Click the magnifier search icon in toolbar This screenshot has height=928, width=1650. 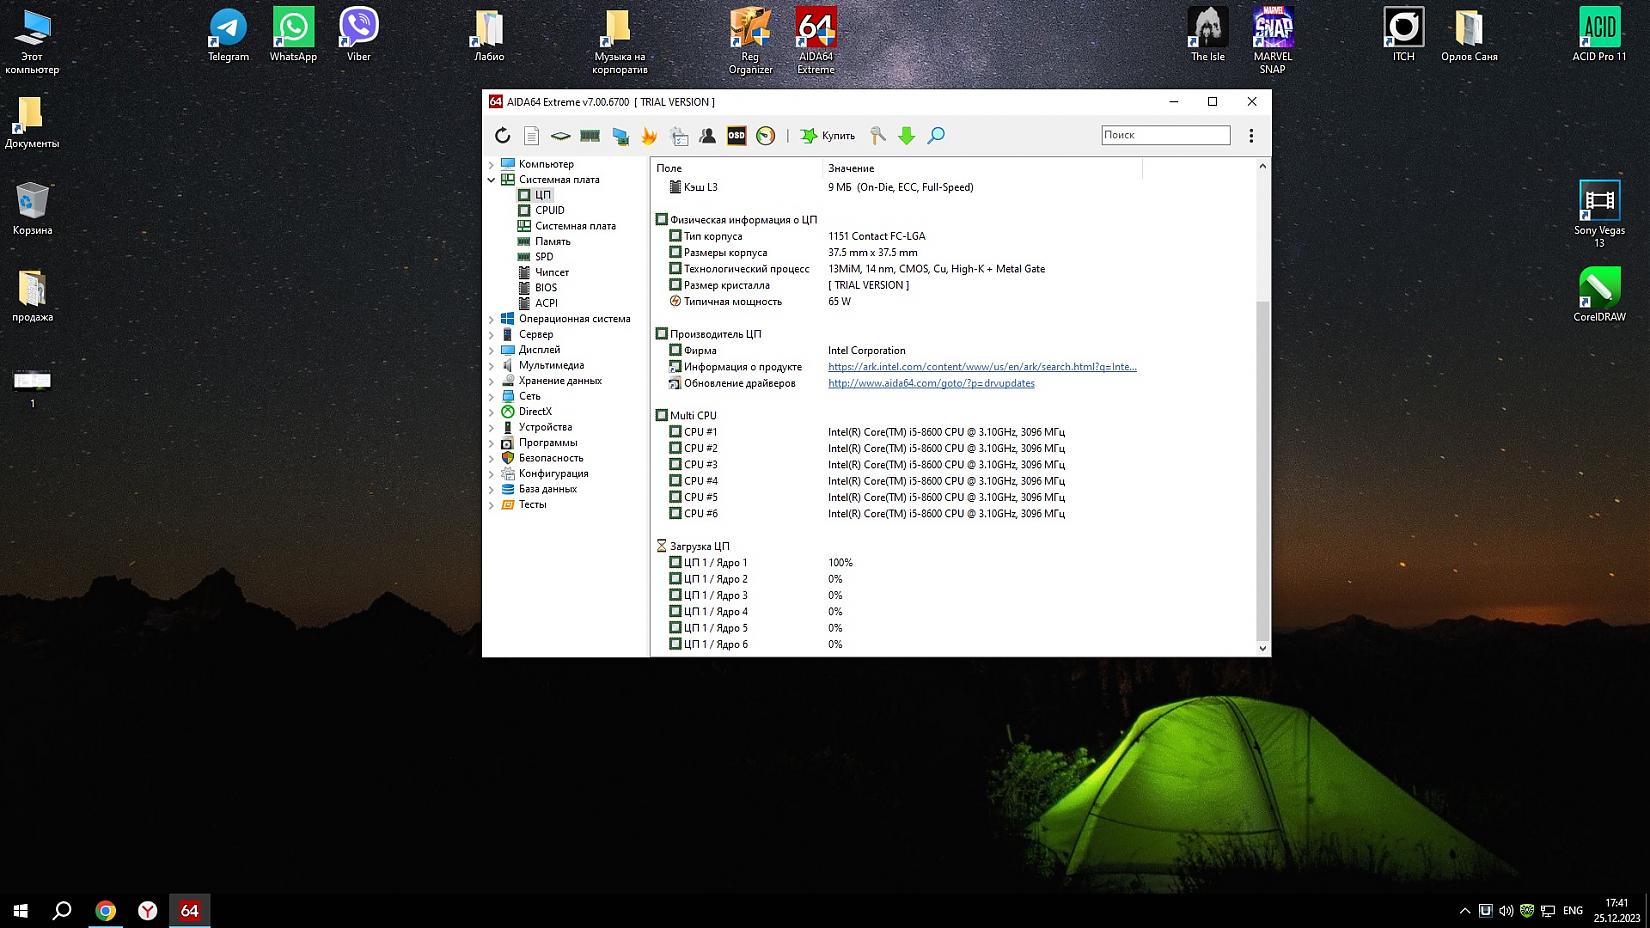(x=936, y=136)
